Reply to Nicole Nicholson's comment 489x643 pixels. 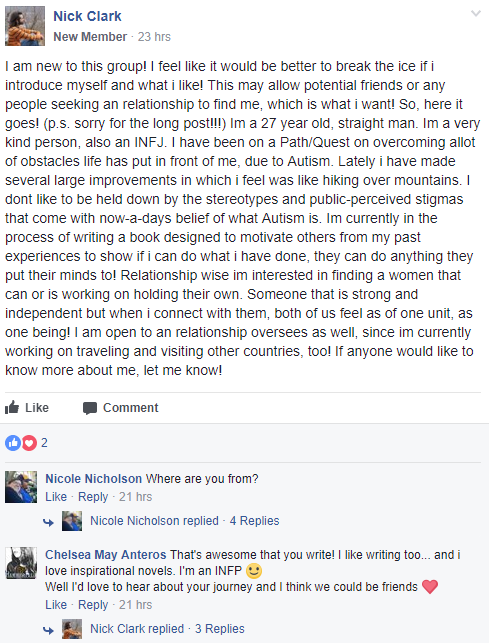coord(93,497)
